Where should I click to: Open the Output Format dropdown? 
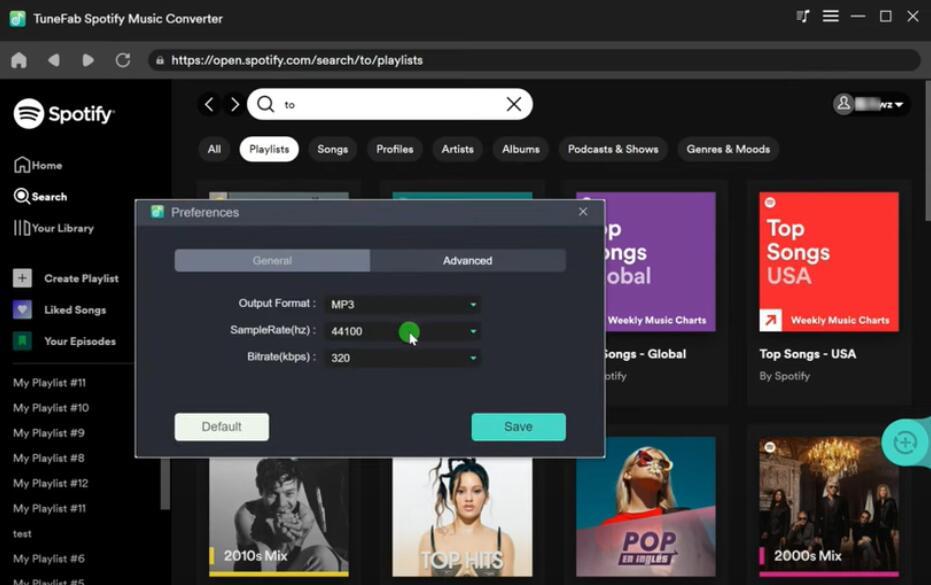pyautogui.click(x=403, y=304)
